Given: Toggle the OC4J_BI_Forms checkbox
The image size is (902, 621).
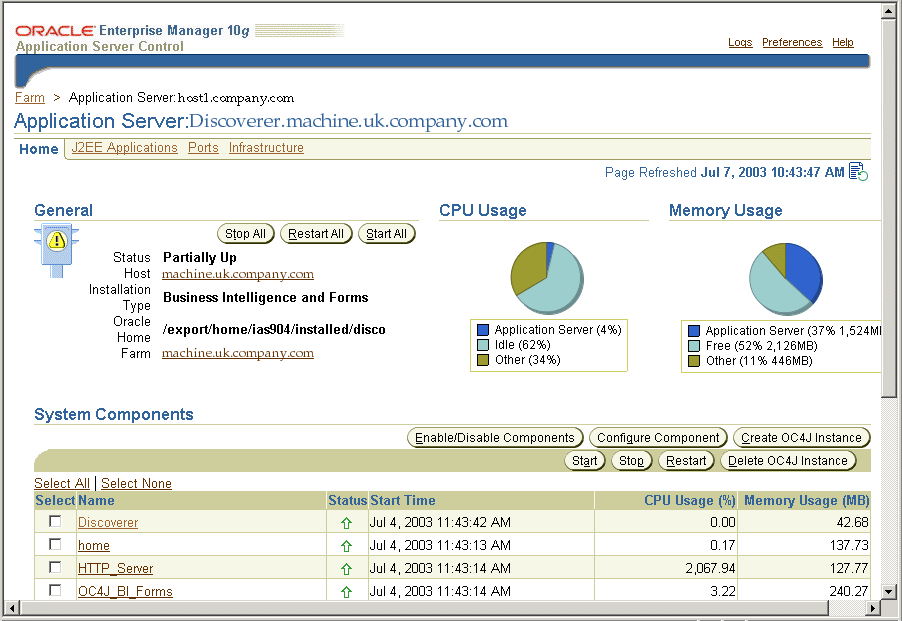Looking at the screenshot, I should tap(55, 591).
